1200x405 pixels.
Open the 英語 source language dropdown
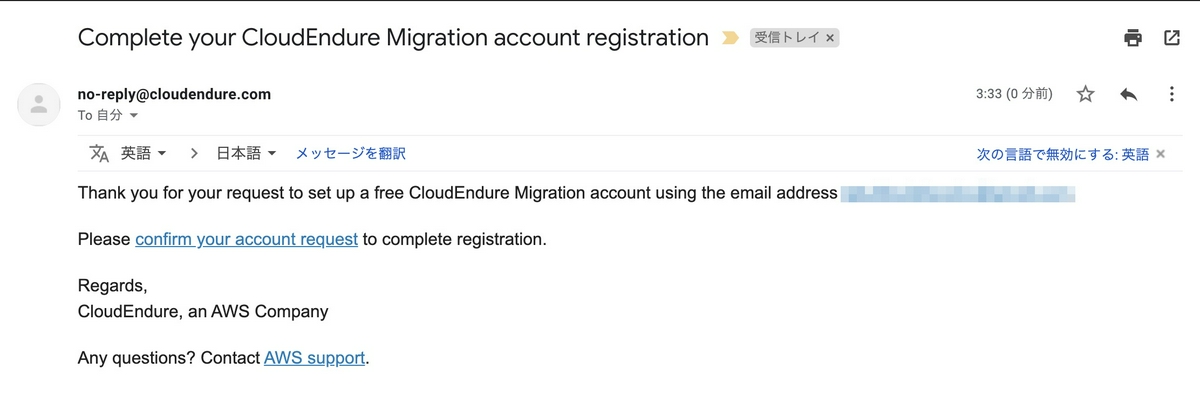pos(144,154)
